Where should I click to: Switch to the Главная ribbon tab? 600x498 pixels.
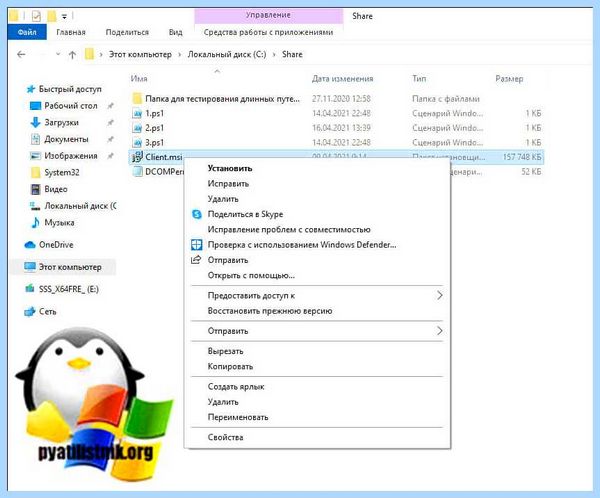71,32
